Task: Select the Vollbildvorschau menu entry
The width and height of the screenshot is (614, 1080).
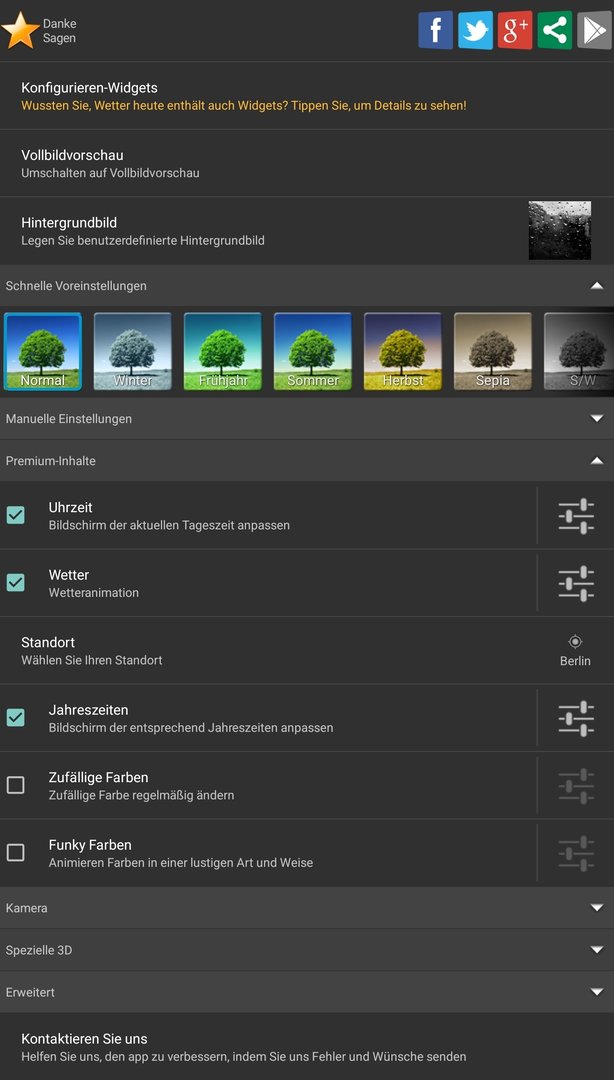Action: pyautogui.click(x=110, y=163)
